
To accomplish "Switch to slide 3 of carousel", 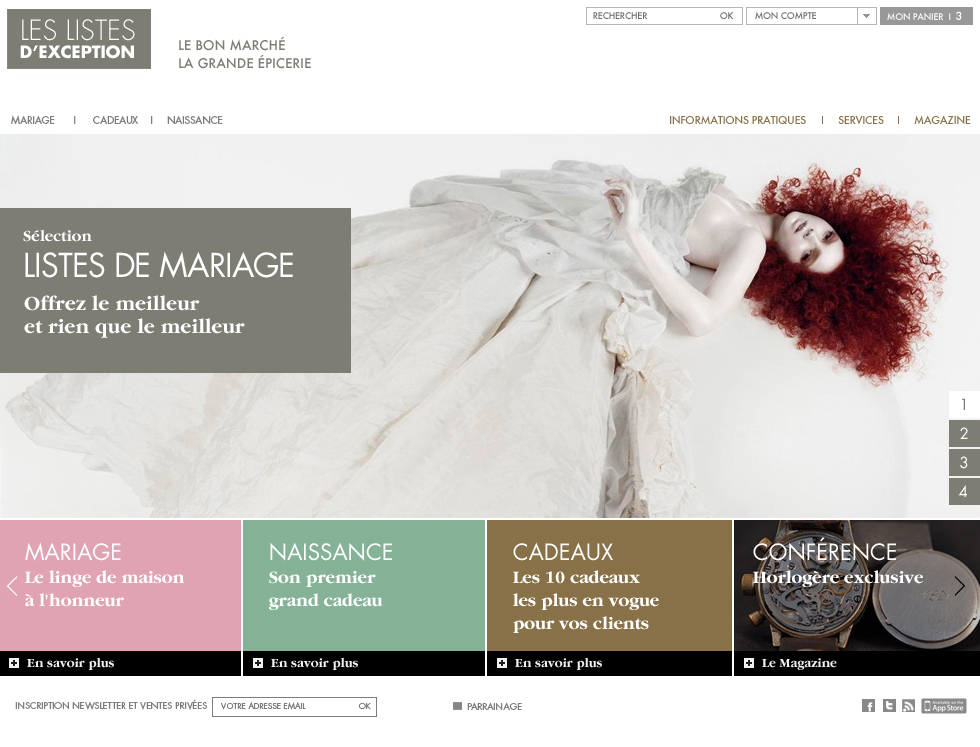I will [x=964, y=463].
